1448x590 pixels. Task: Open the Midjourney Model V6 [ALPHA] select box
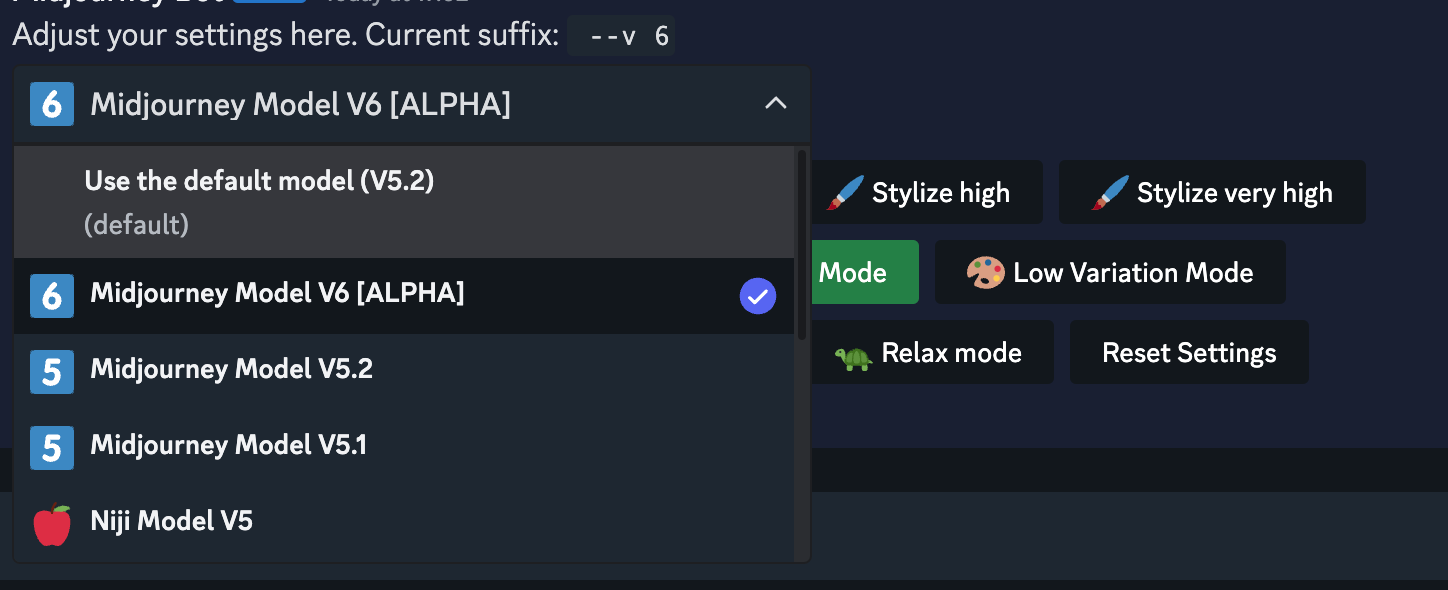click(x=412, y=104)
